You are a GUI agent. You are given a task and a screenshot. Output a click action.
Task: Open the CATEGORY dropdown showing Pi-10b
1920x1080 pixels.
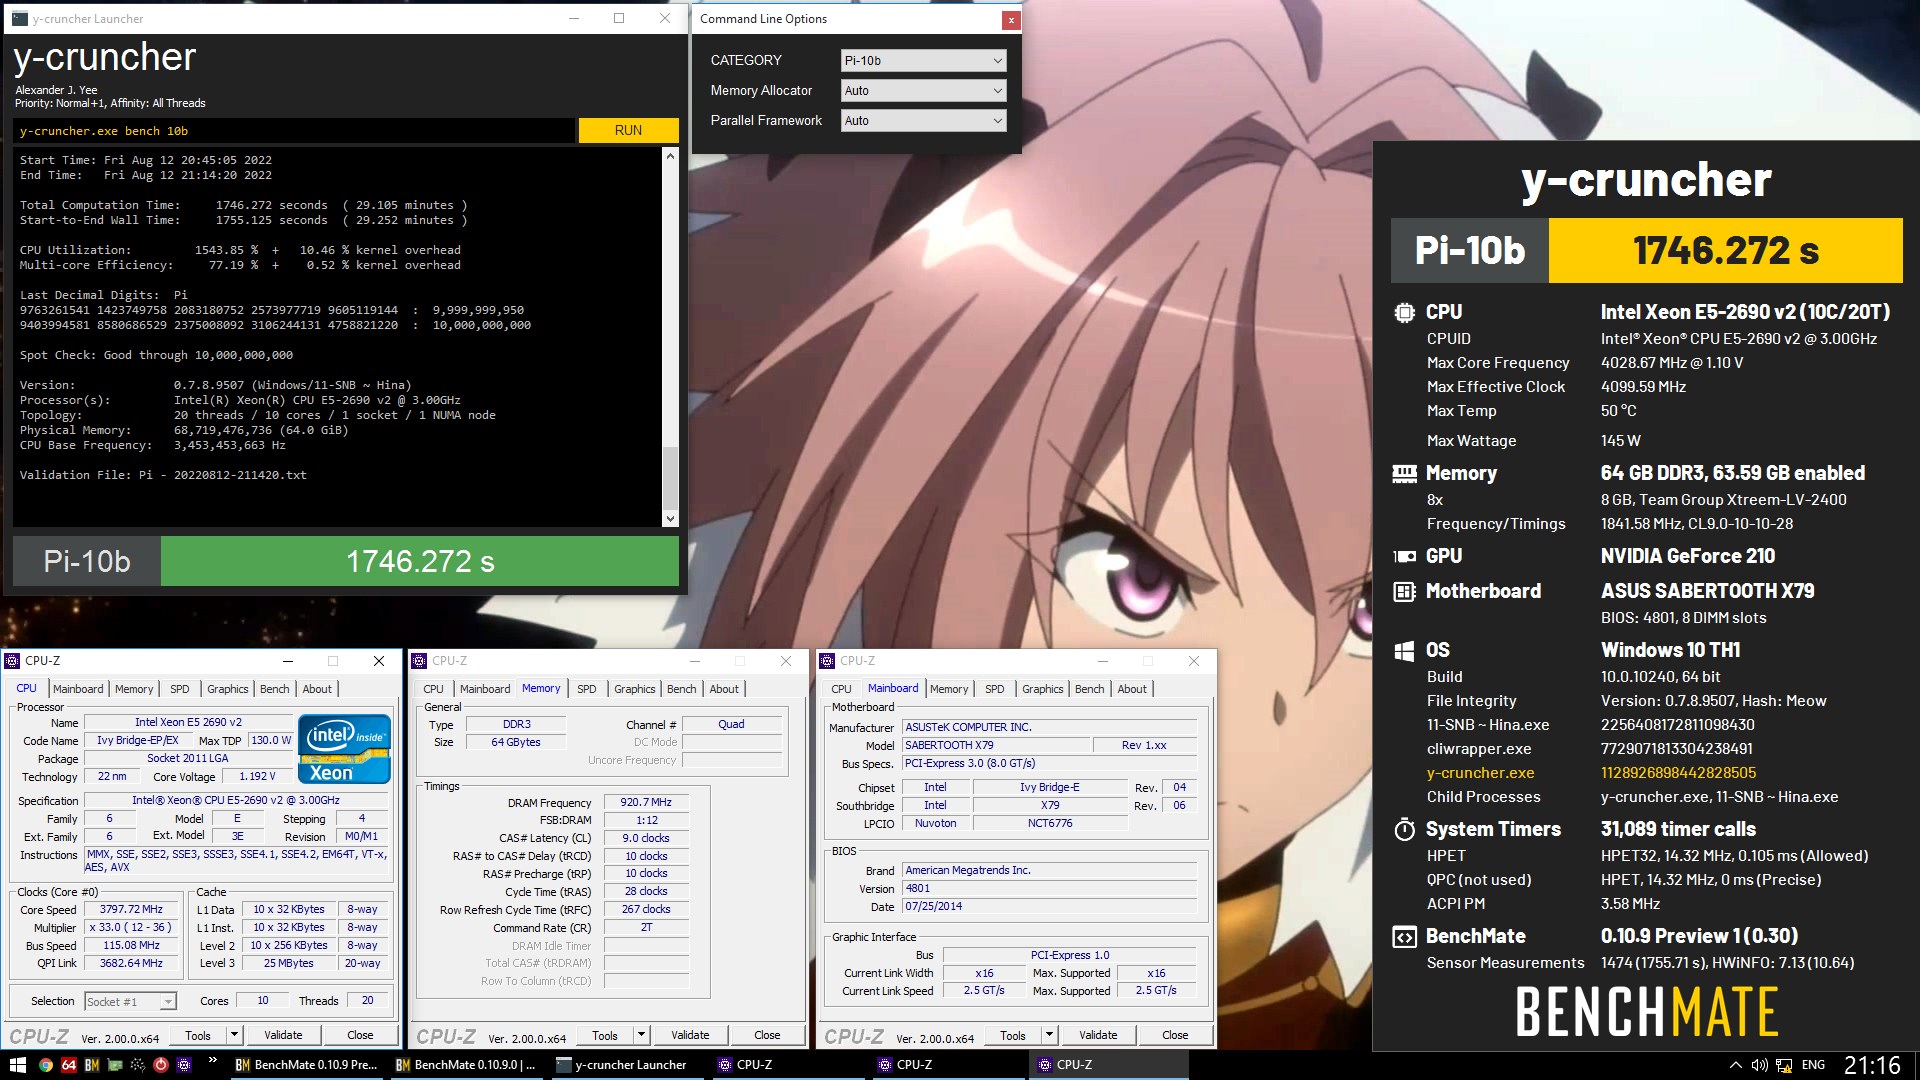(923, 61)
